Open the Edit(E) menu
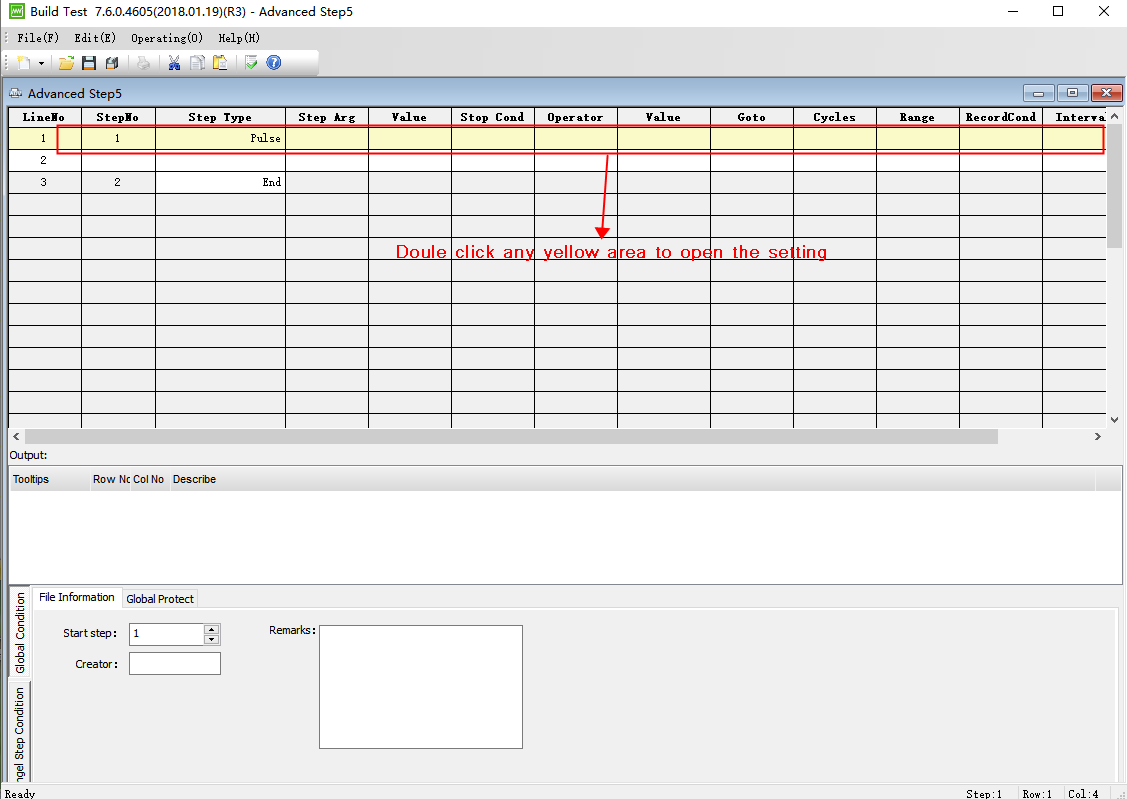 (95, 38)
